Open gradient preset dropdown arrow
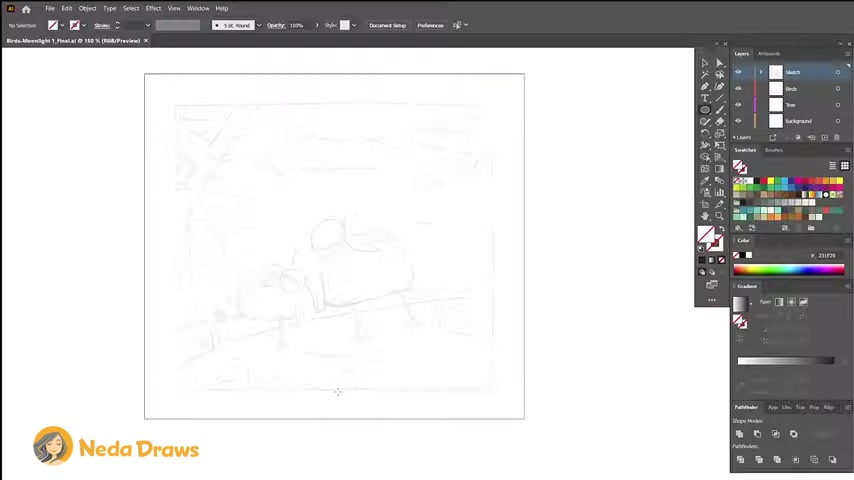The width and height of the screenshot is (854, 480). coord(751,303)
